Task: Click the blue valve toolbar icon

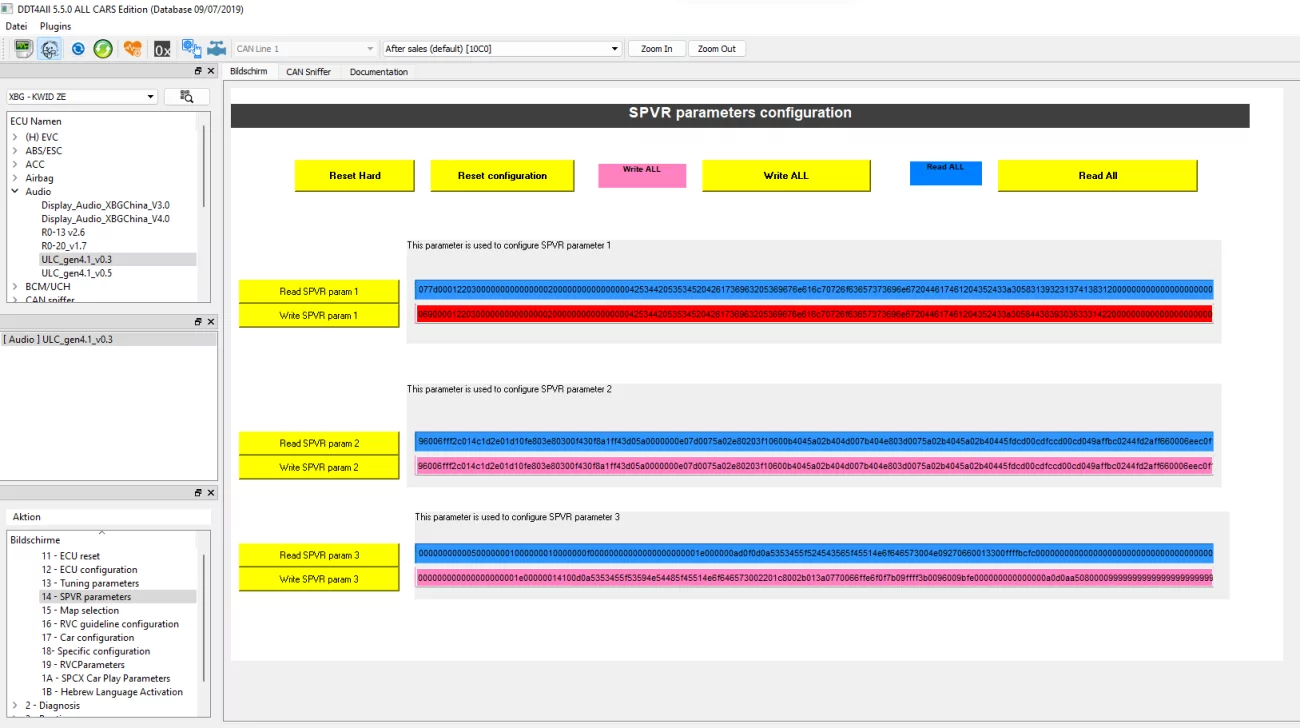Action: pos(216,48)
